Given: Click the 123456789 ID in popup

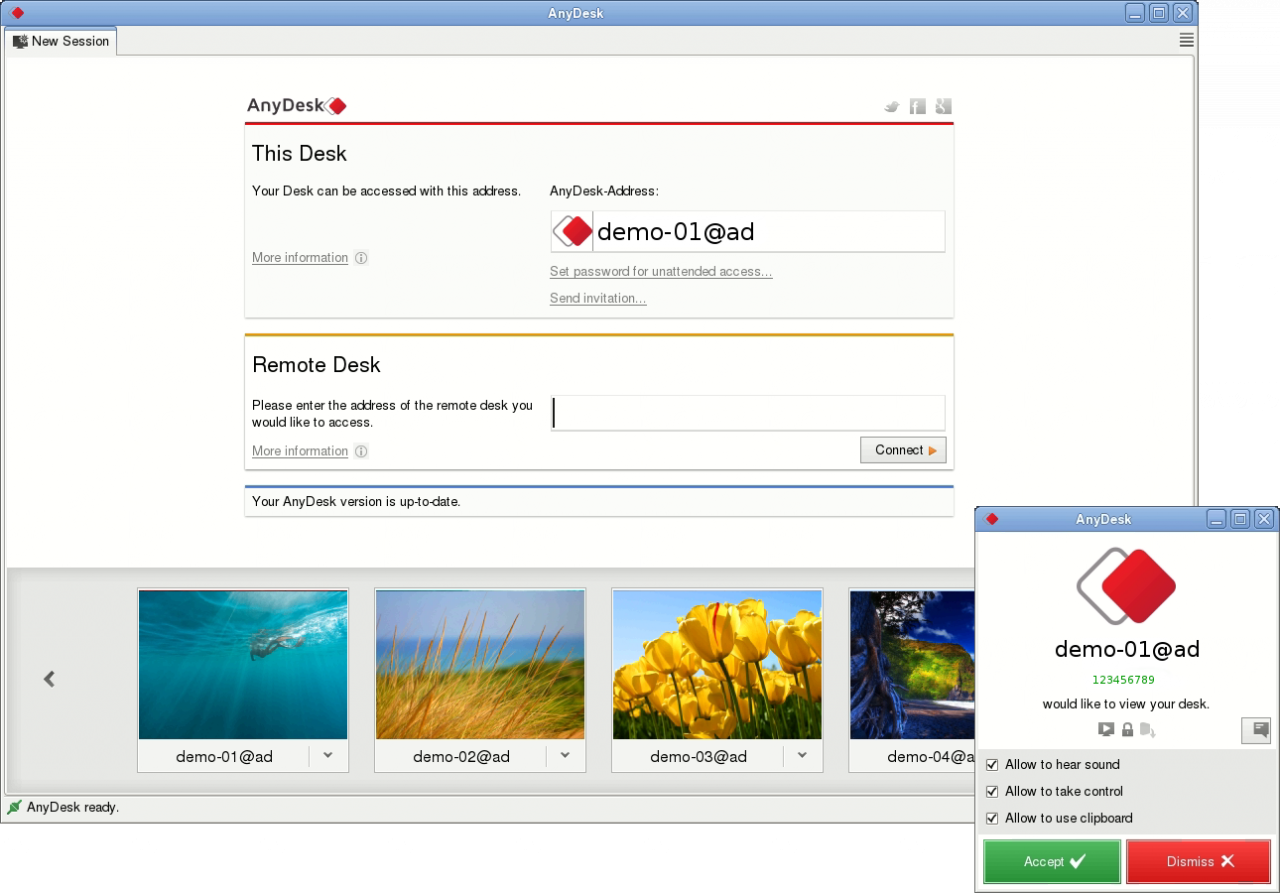Looking at the screenshot, I should click(1124, 680).
